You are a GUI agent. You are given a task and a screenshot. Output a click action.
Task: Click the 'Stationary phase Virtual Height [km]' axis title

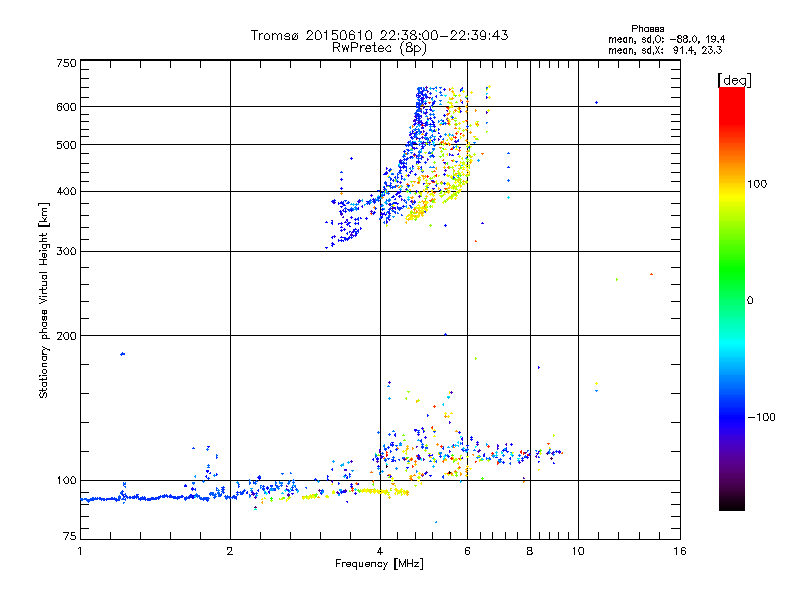tap(43, 300)
